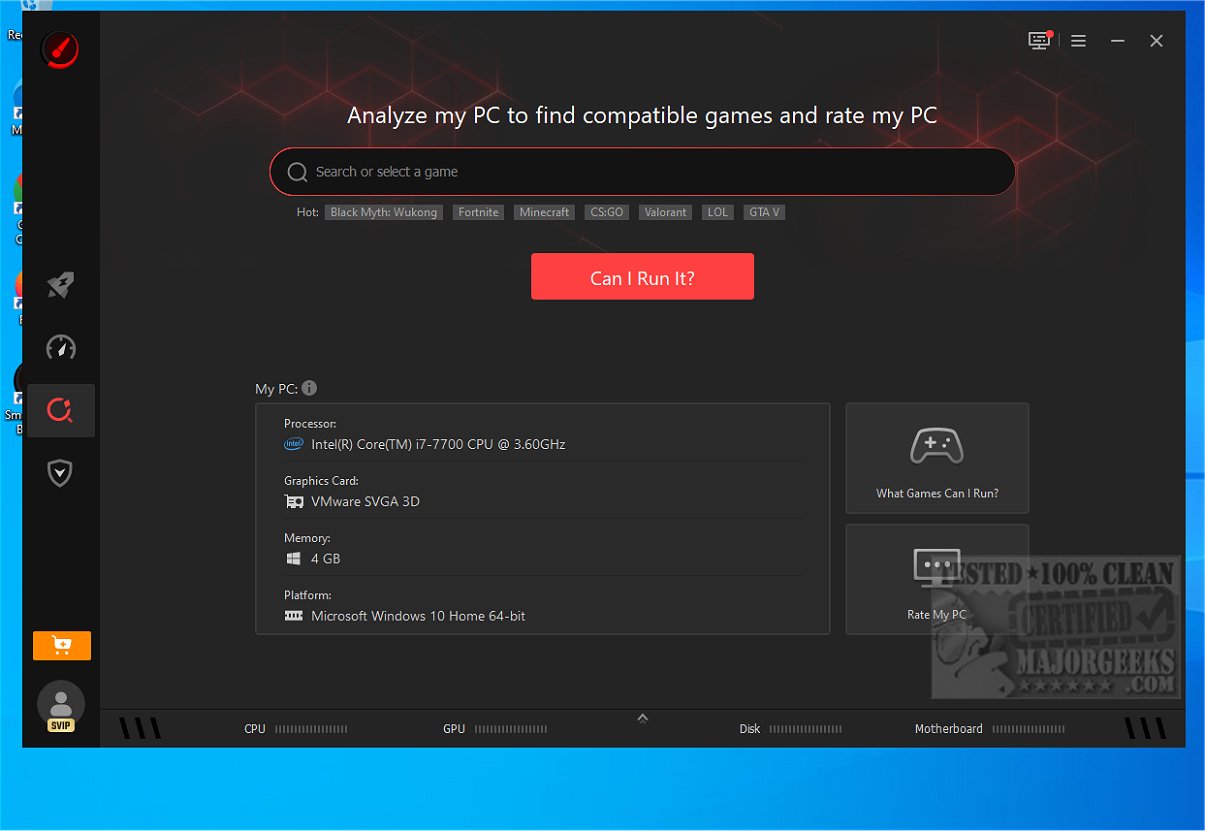
Task: Select the GTA V hot tag
Action: pos(764,212)
